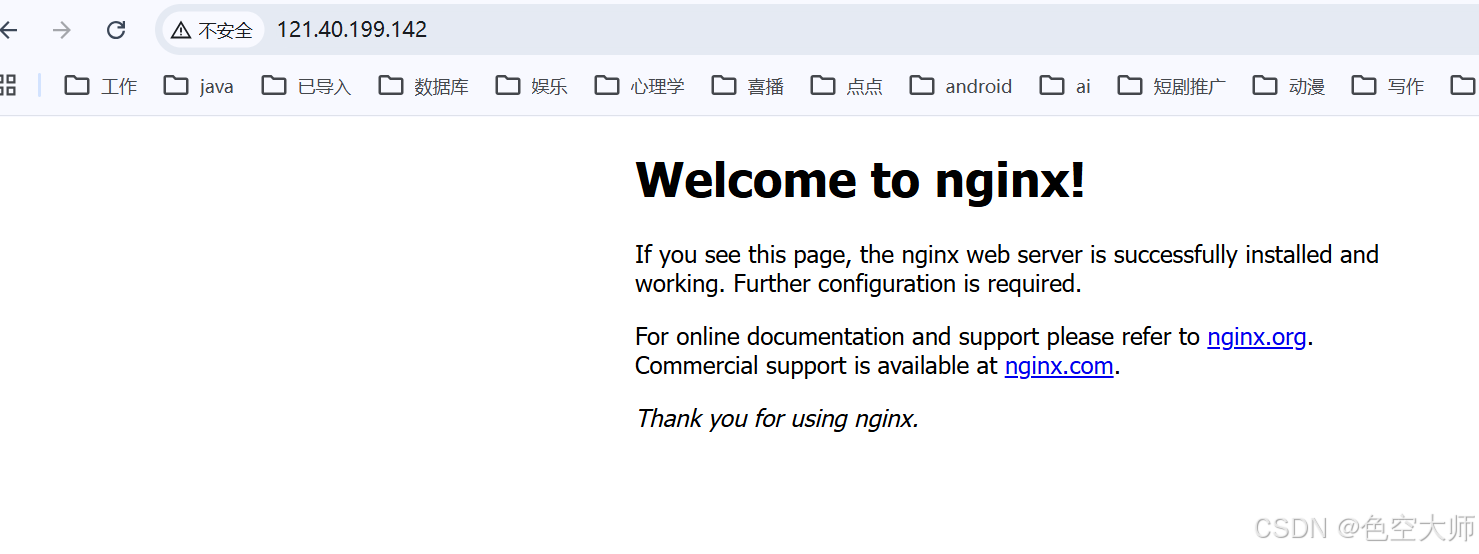Open the 喜播 bookmark folder
1479x554 pixels.
pyautogui.click(x=747, y=86)
